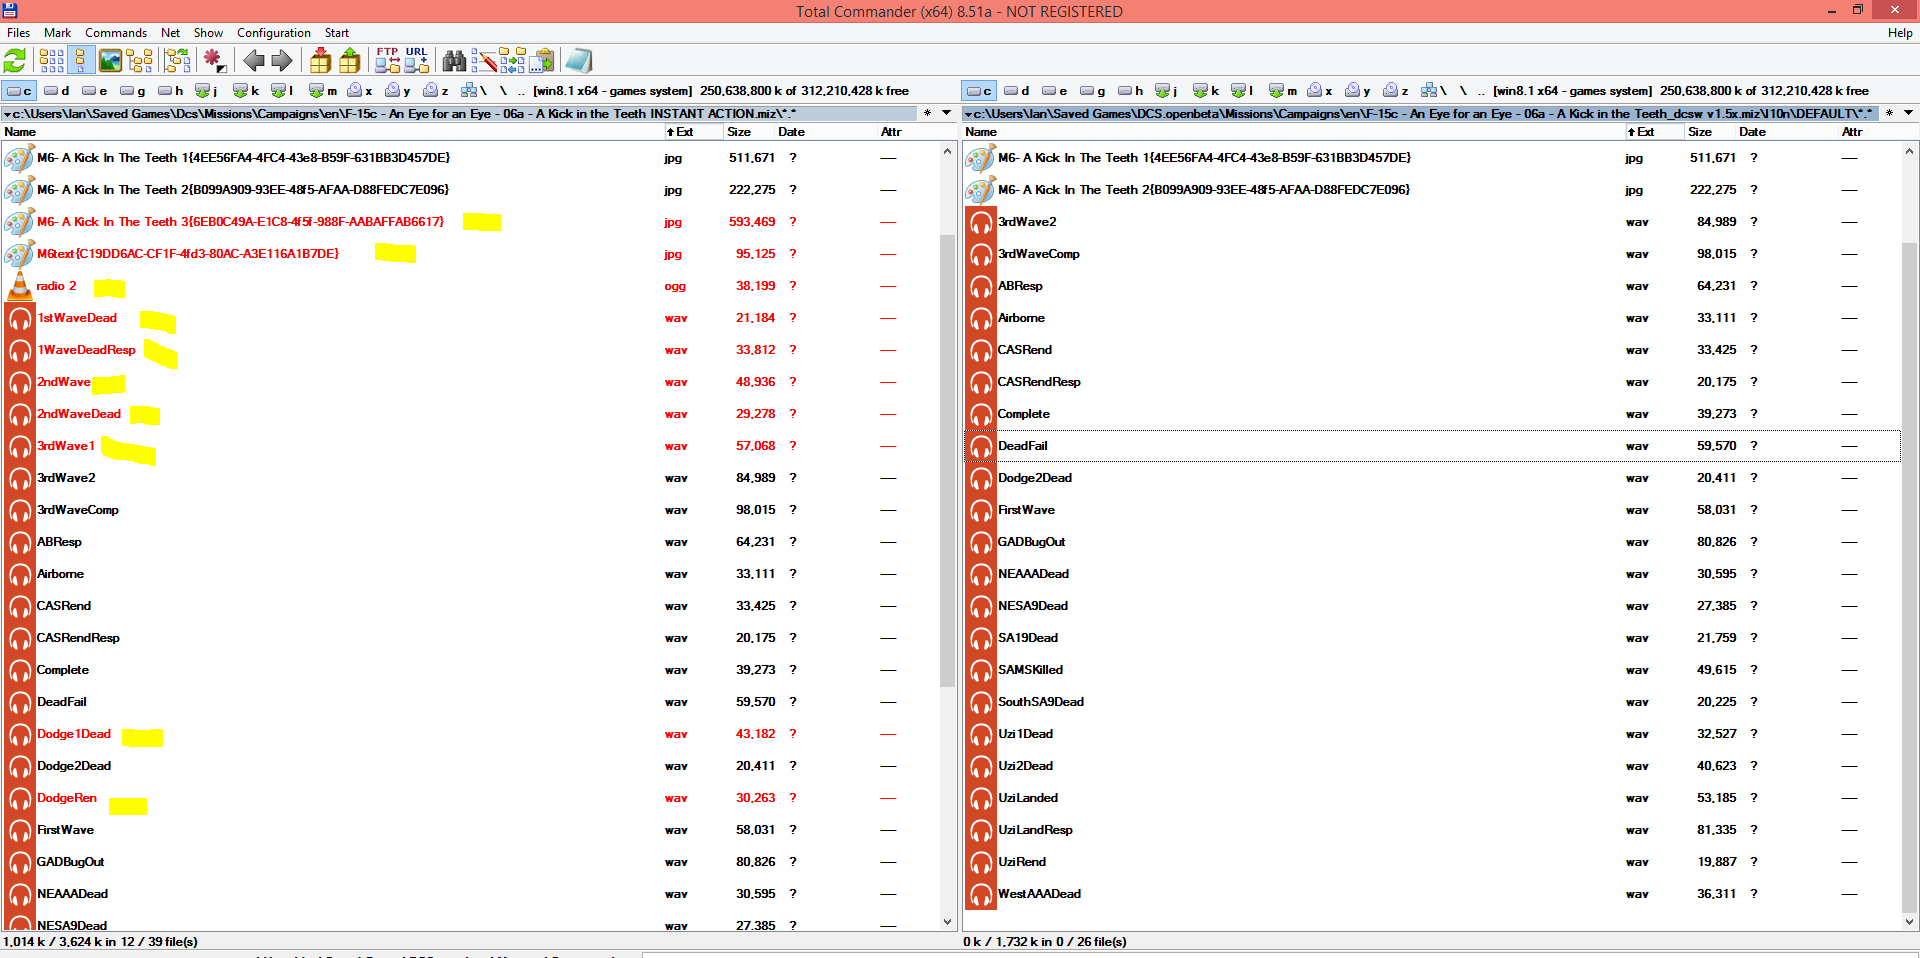Open the Mark menu

[x=57, y=33]
